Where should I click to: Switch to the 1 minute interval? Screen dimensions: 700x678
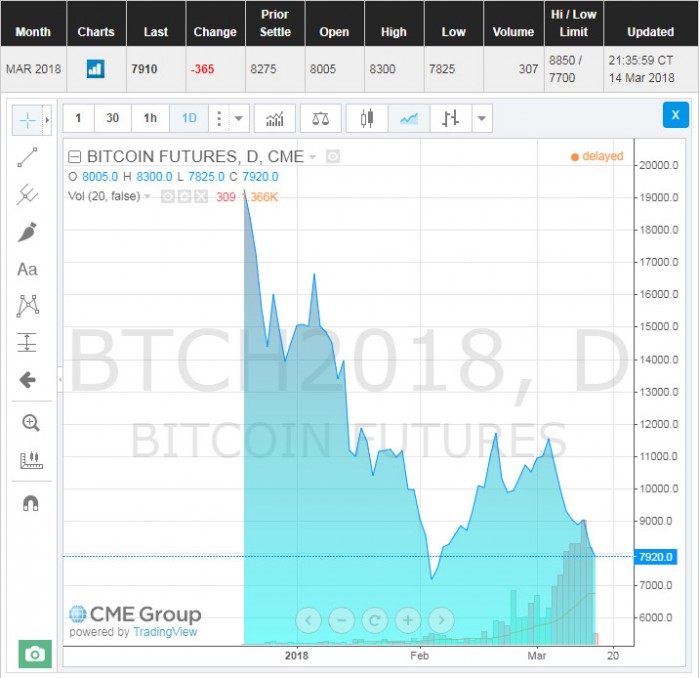[x=78, y=118]
